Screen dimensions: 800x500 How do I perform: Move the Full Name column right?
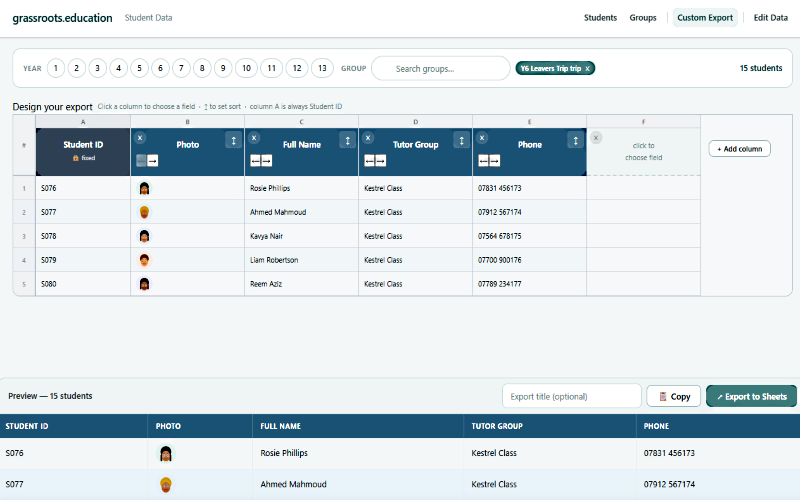point(266,161)
